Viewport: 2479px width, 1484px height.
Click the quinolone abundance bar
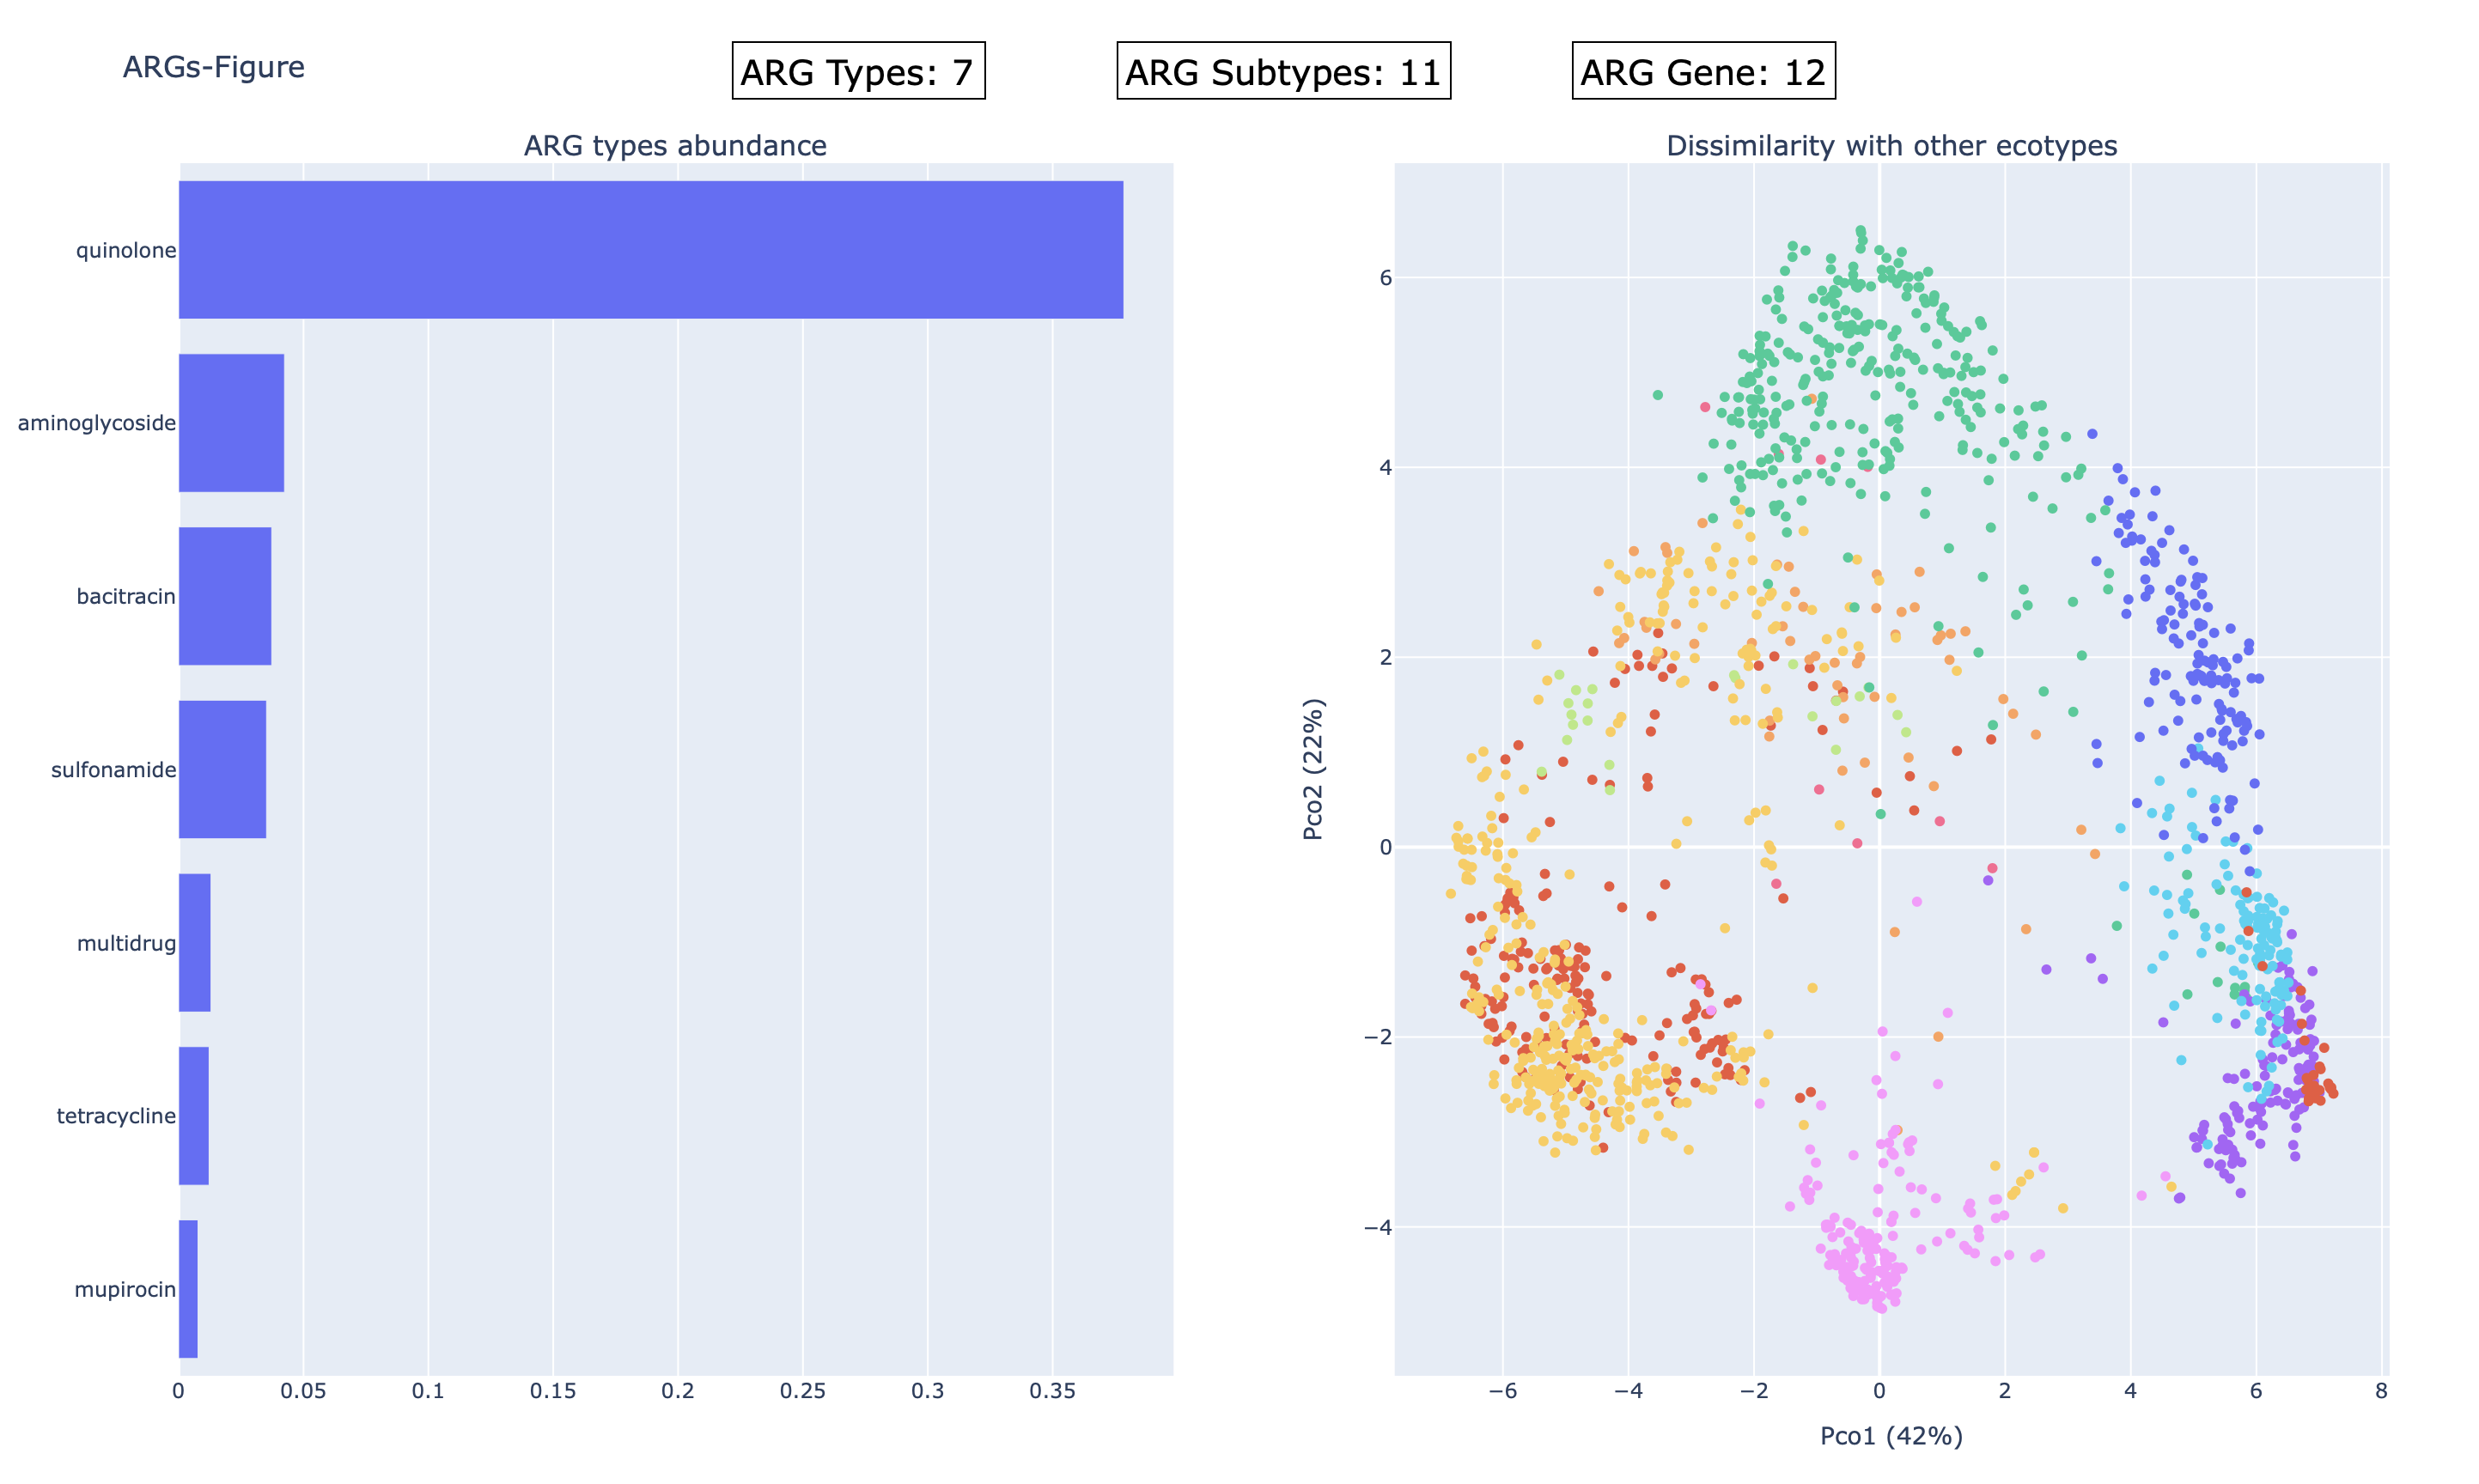coord(651,250)
